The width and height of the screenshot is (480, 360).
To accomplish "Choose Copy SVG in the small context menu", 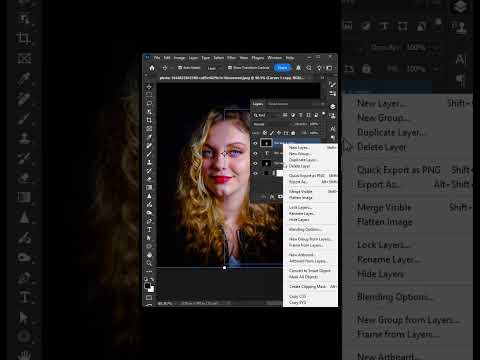I will click(x=297, y=302).
